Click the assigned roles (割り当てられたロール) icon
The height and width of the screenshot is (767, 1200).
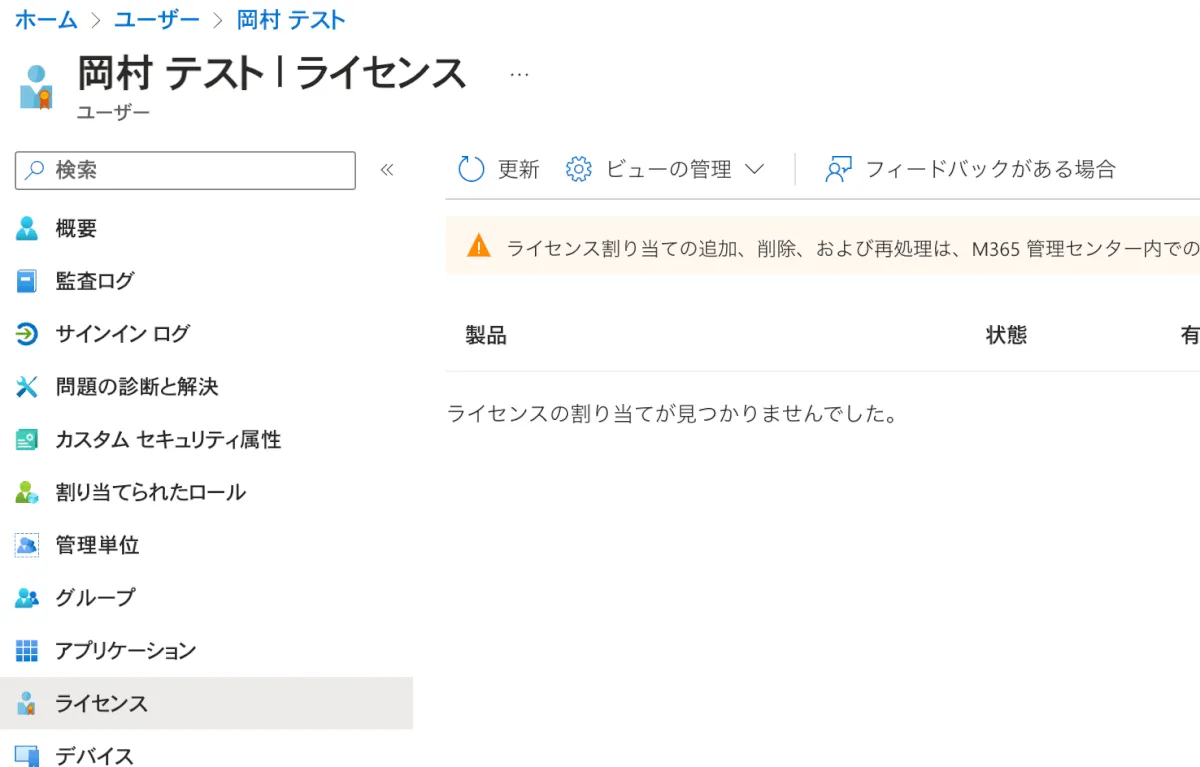click(27, 492)
